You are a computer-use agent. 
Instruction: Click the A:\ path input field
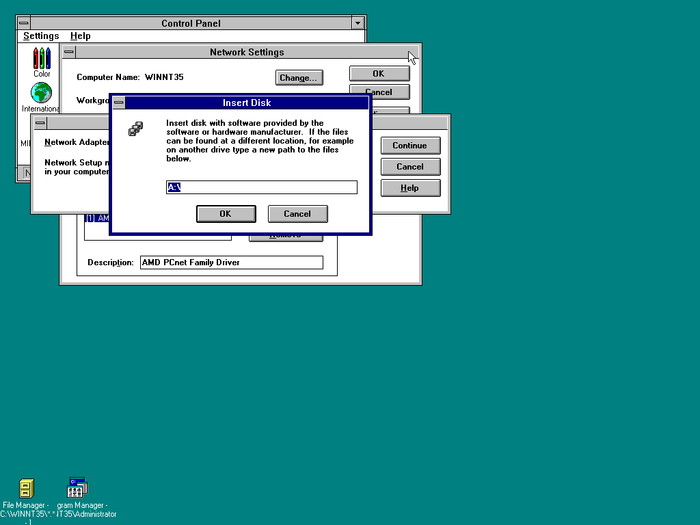coord(261,187)
